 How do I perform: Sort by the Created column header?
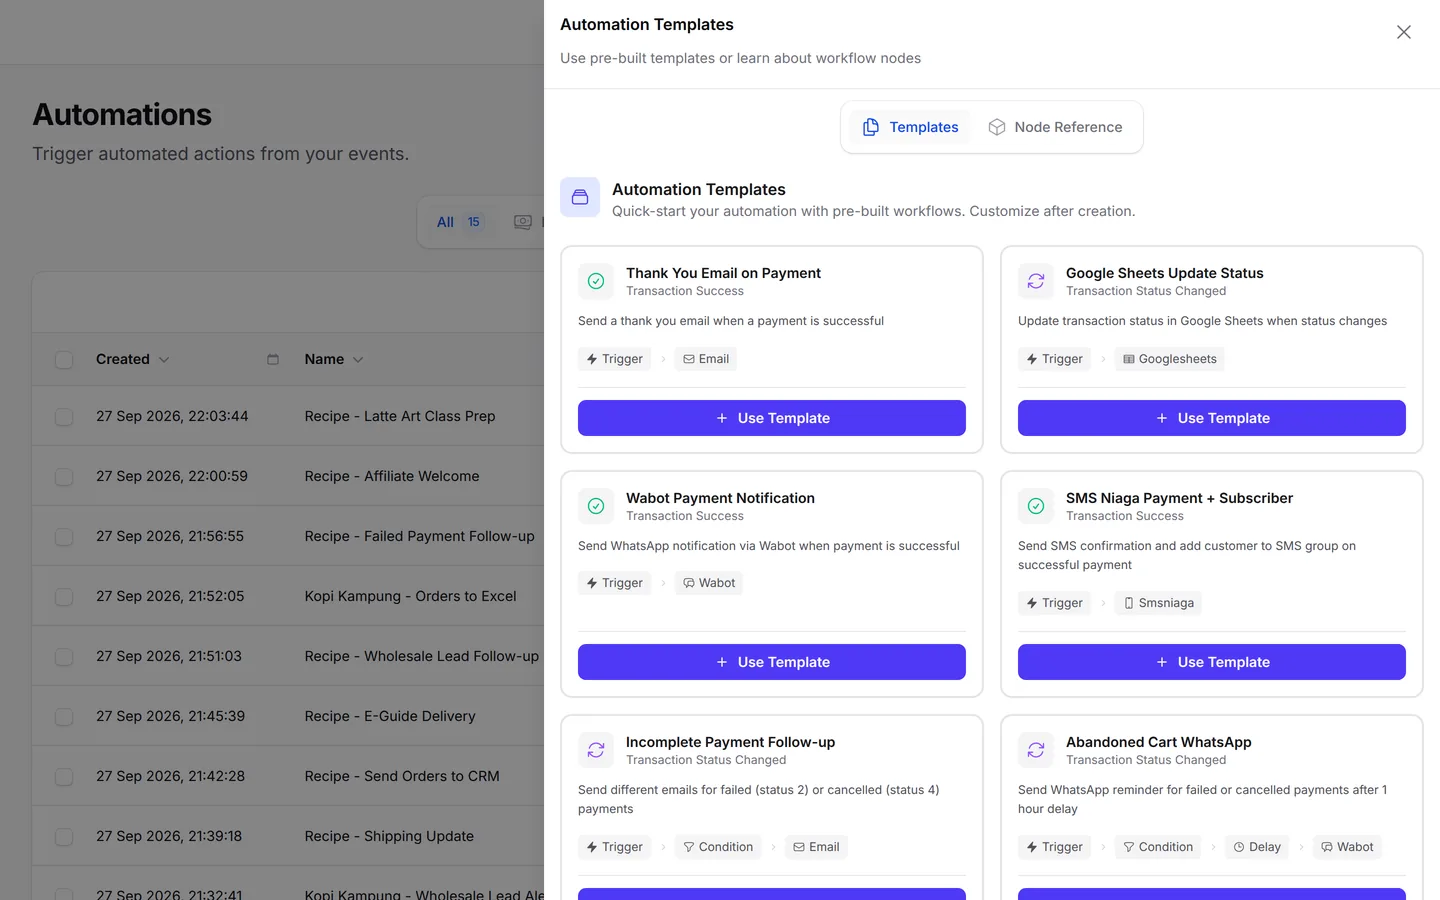click(x=132, y=359)
